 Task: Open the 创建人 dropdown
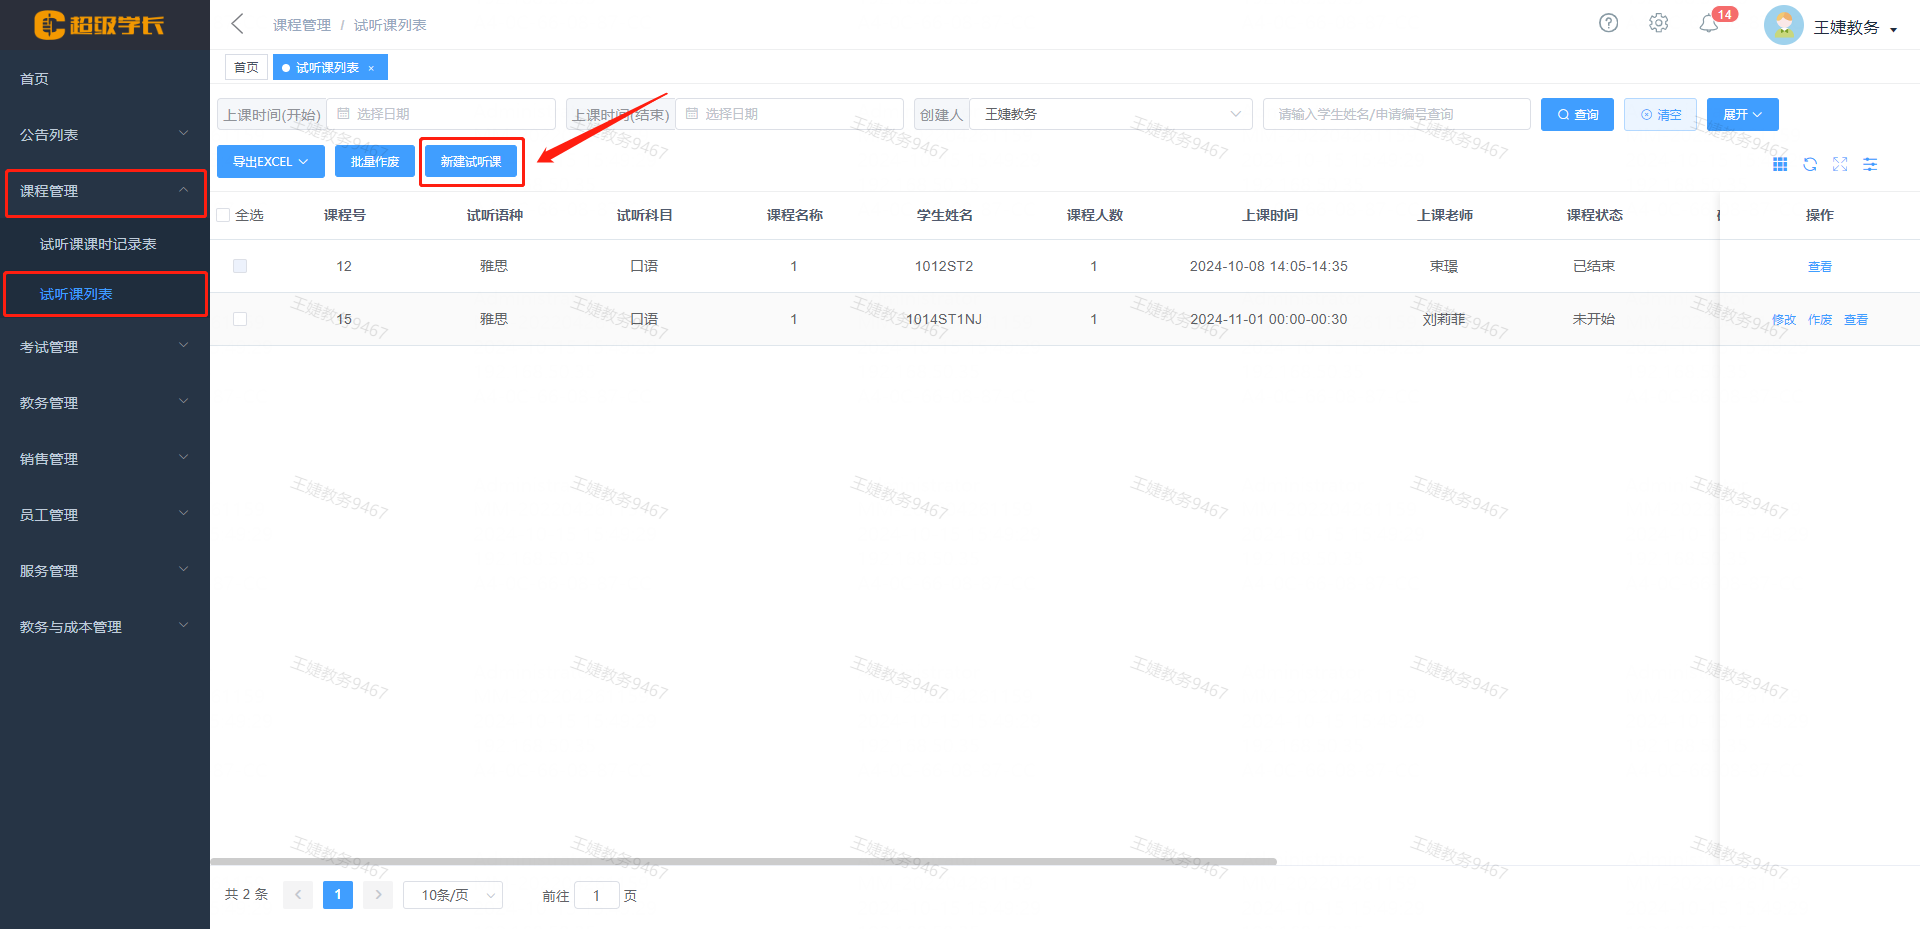click(1110, 114)
